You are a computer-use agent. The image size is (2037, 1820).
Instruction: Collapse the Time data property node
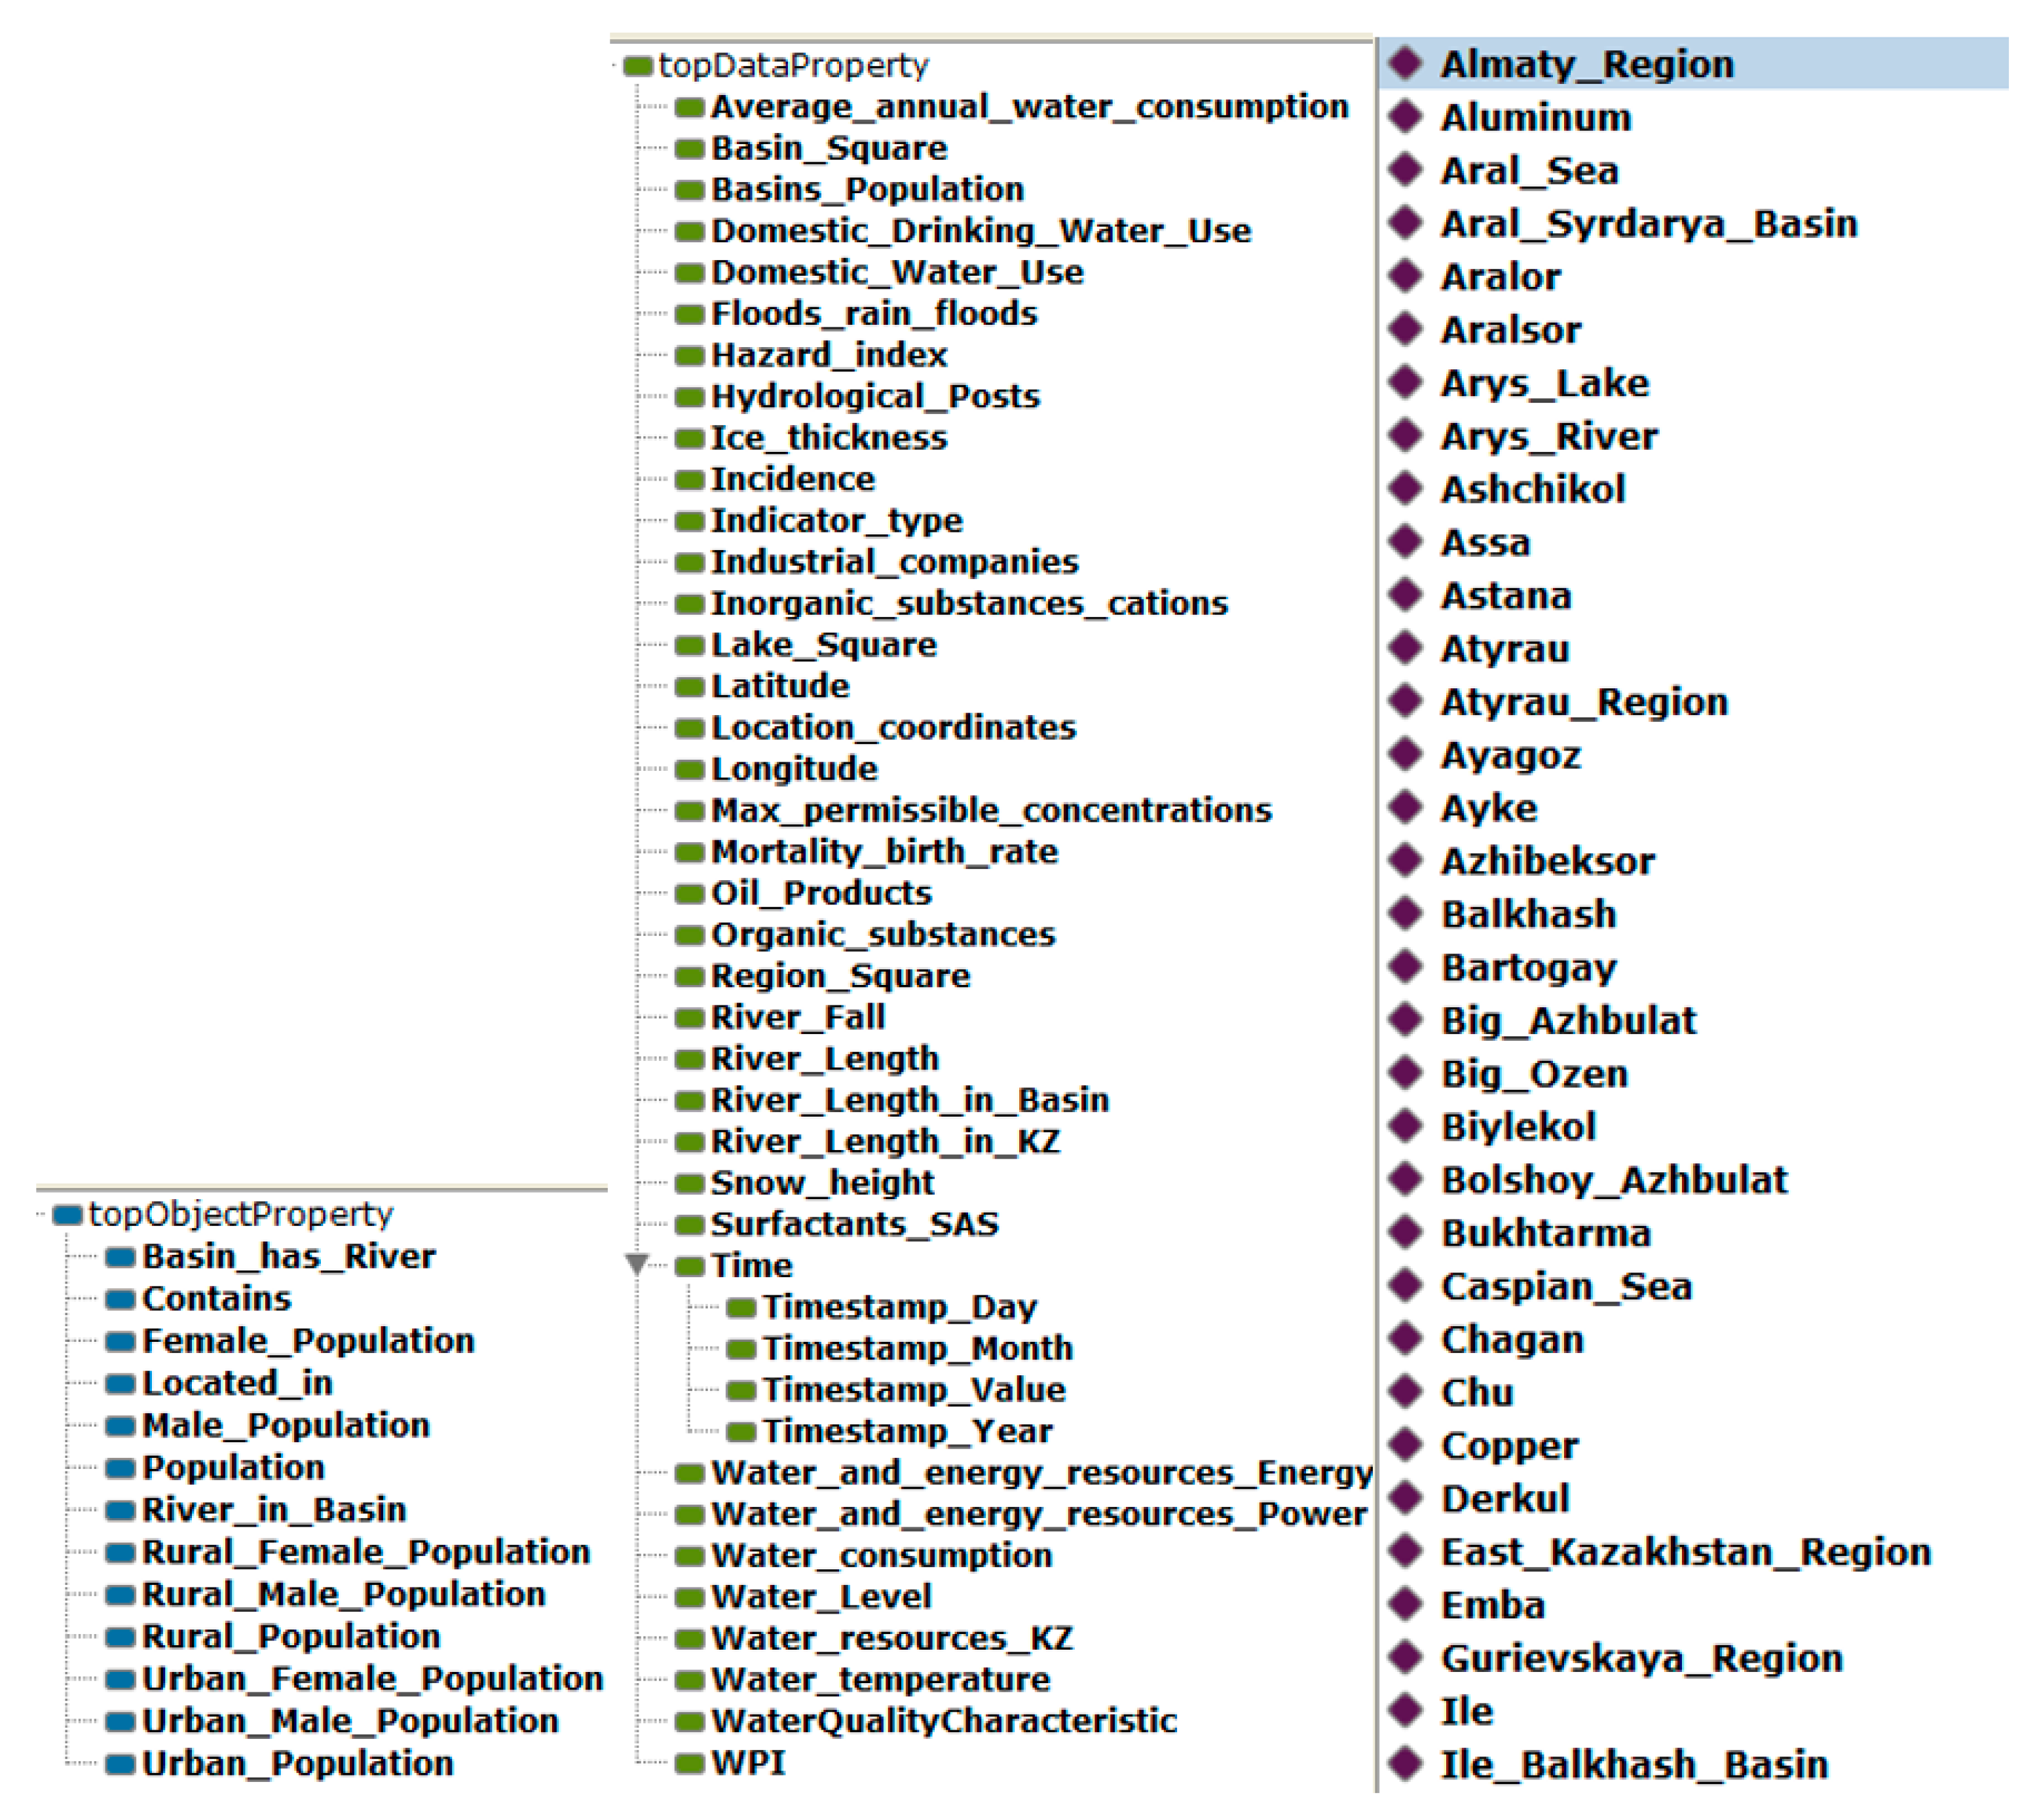click(636, 1263)
